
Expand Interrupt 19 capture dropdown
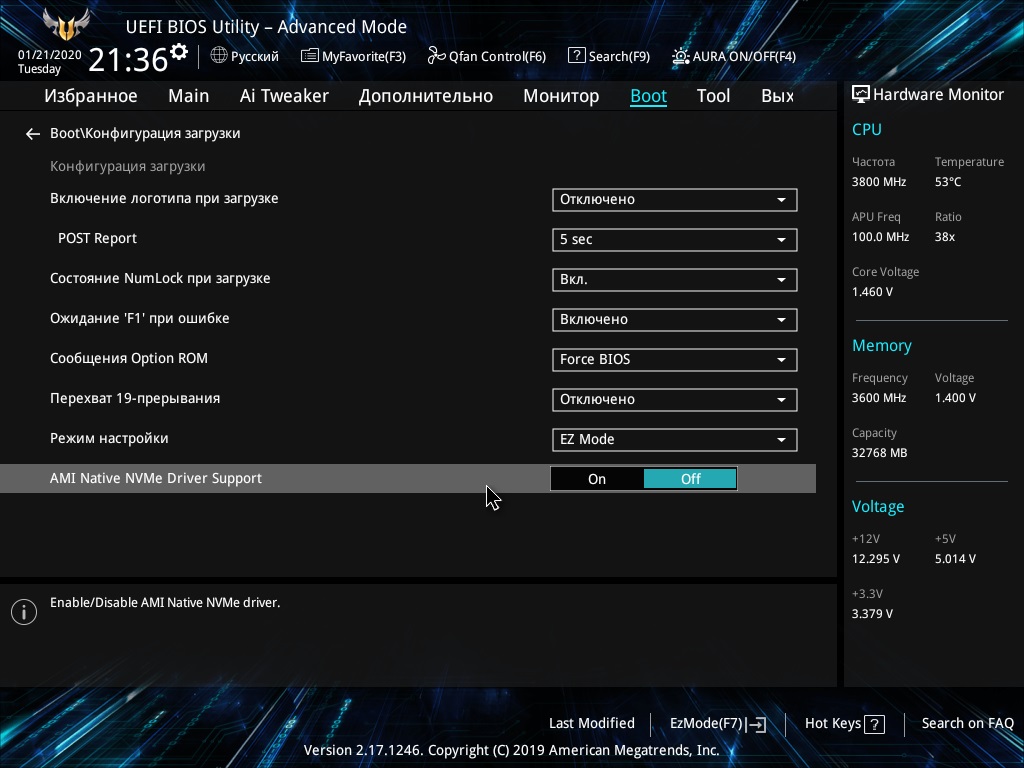(x=675, y=400)
